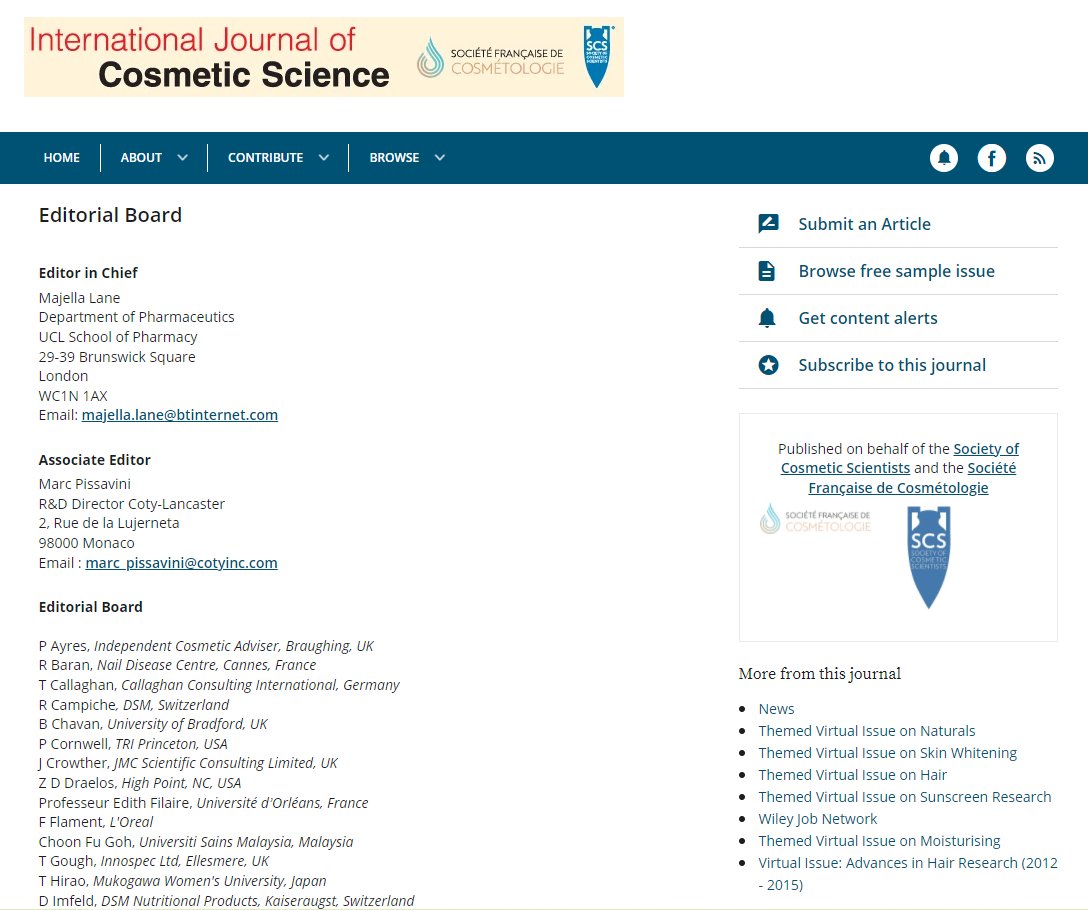This screenshot has height=910, width=1088.
Task: Expand the ABOUT menu chevron
Action: pyautogui.click(x=182, y=158)
